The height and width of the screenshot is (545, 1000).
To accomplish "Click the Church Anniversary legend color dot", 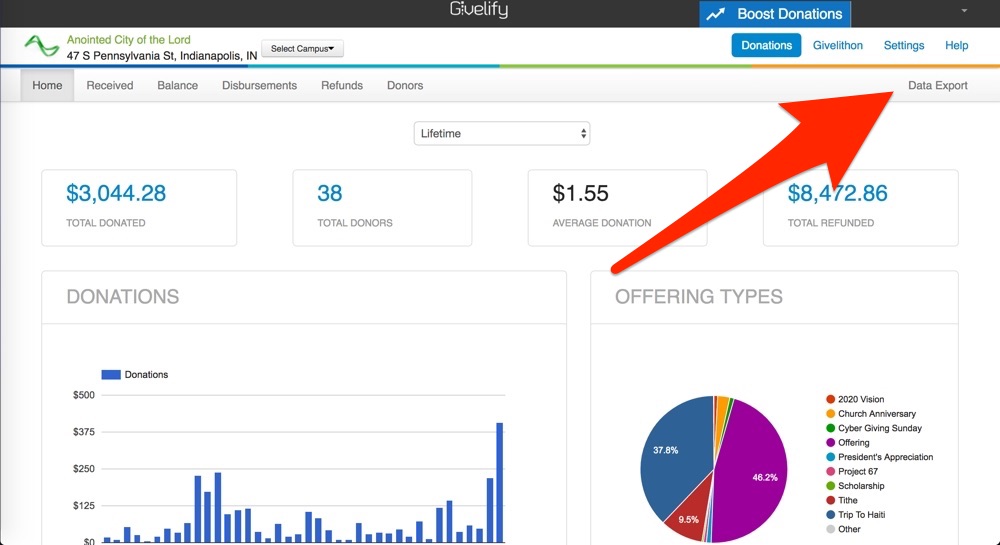I will pyautogui.click(x=830, y=414).
